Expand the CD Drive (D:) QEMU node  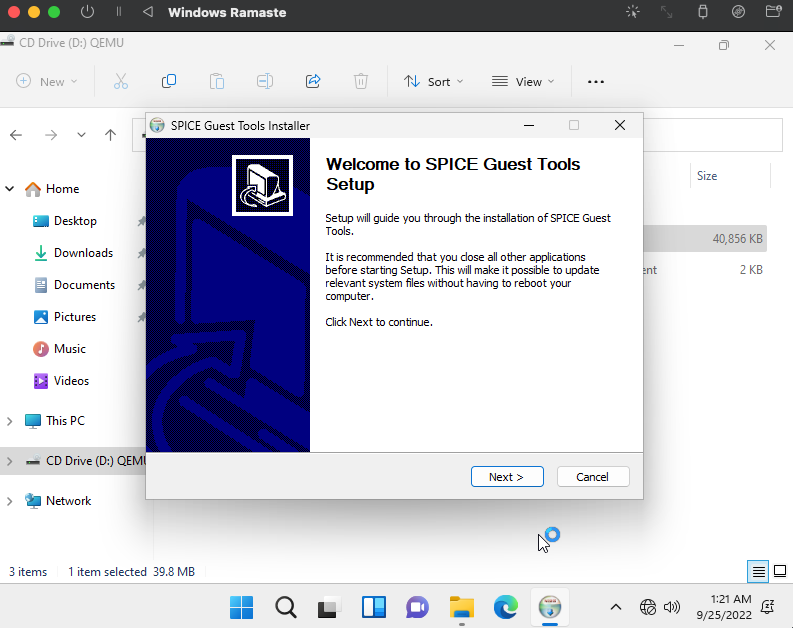[x=10, y=461]
